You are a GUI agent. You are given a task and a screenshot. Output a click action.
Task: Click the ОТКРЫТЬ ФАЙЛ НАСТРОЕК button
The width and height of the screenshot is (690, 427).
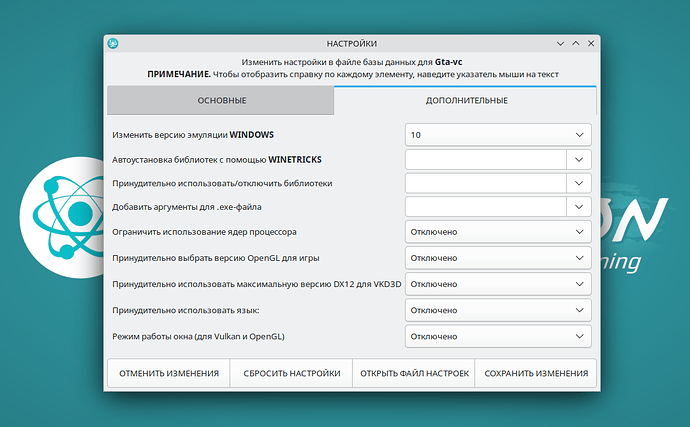[x=413, y=373]
